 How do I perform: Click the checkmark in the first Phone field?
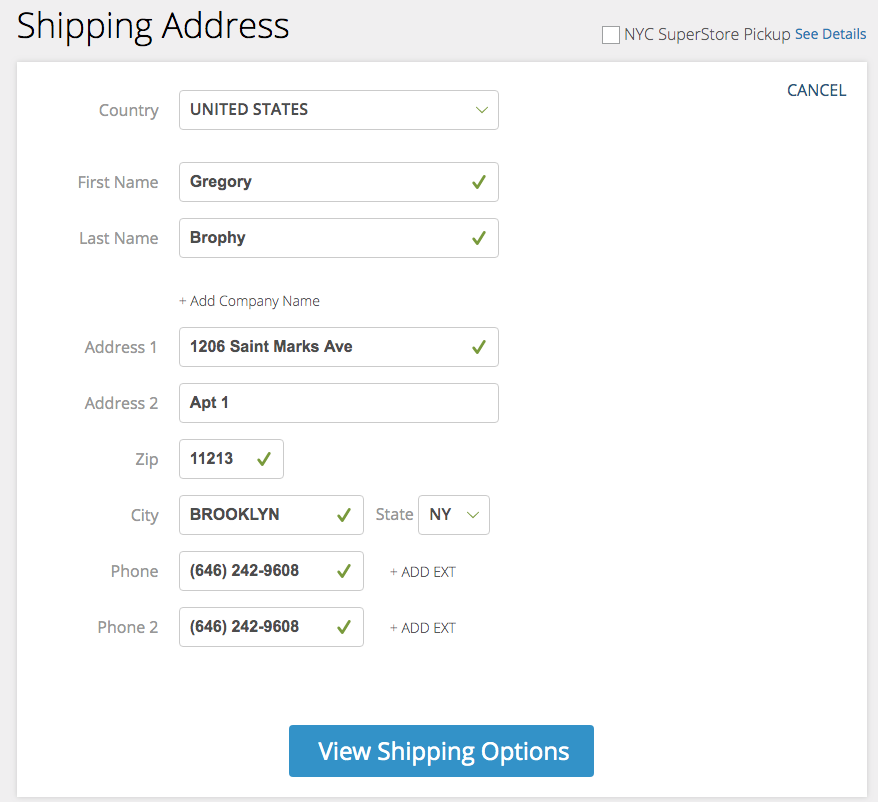pos(344,571)
